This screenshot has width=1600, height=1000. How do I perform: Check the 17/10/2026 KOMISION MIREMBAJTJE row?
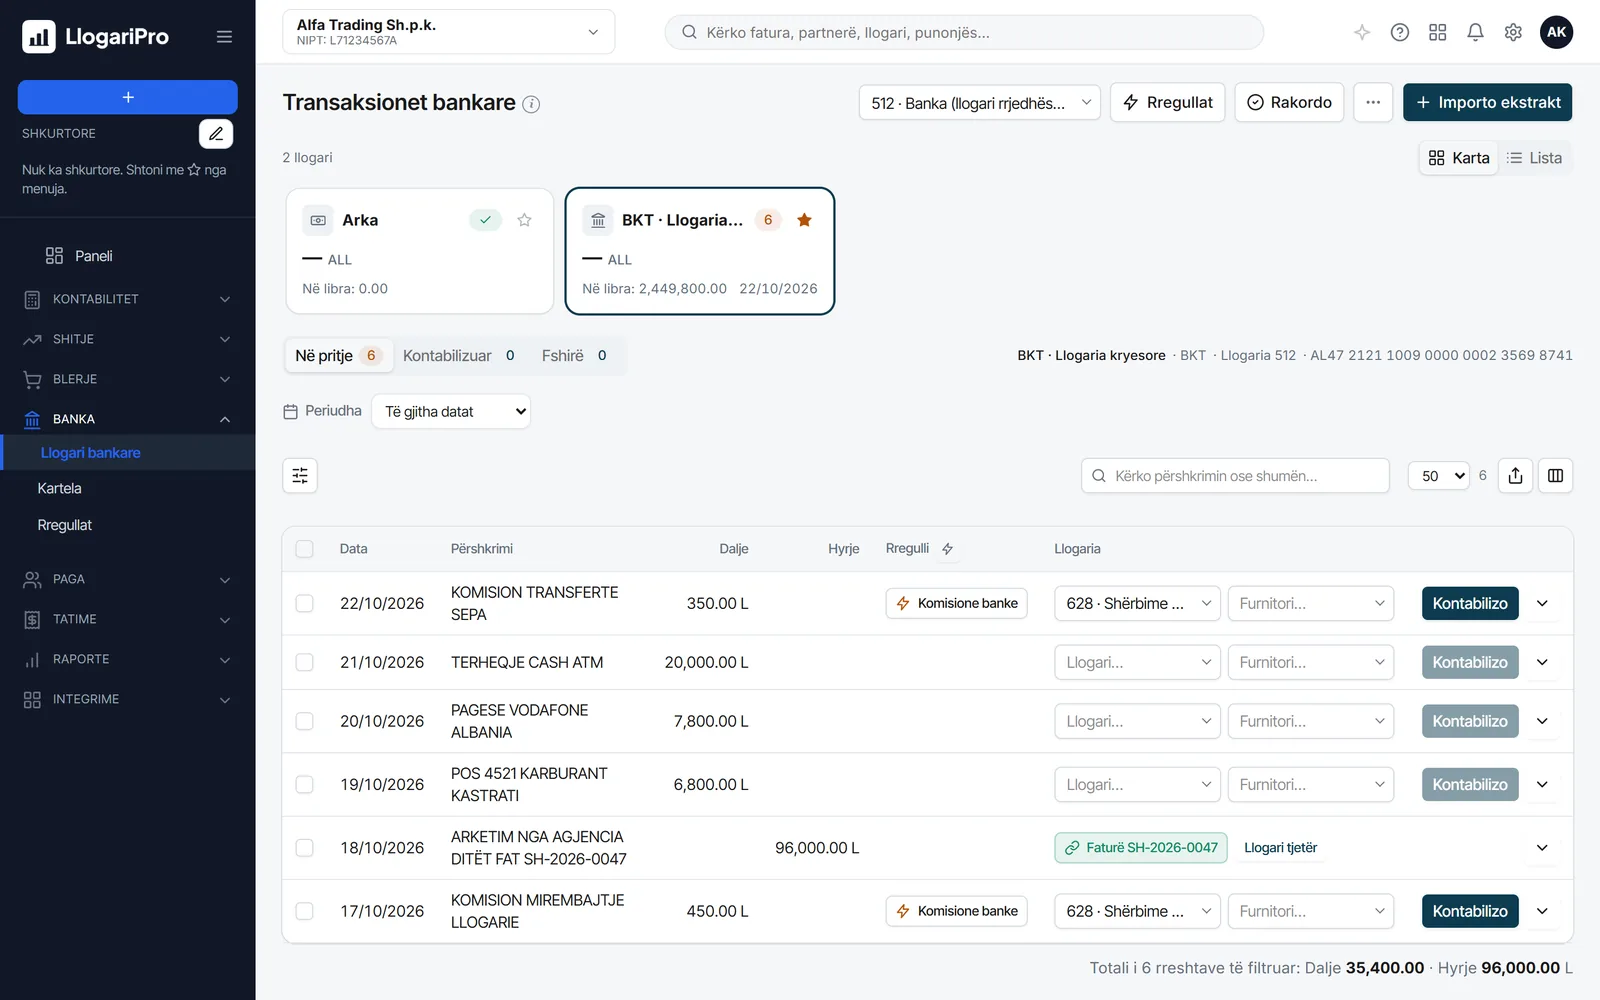coord(305,912)
